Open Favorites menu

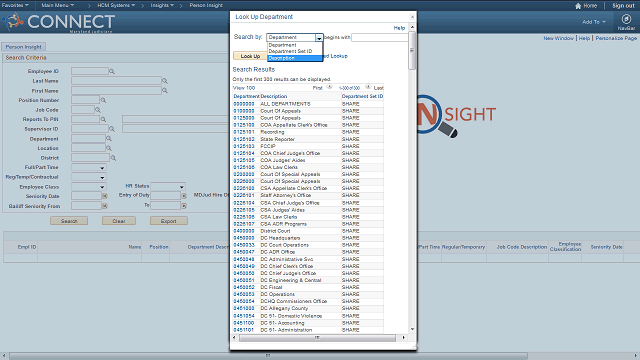(x=15, y=5)
